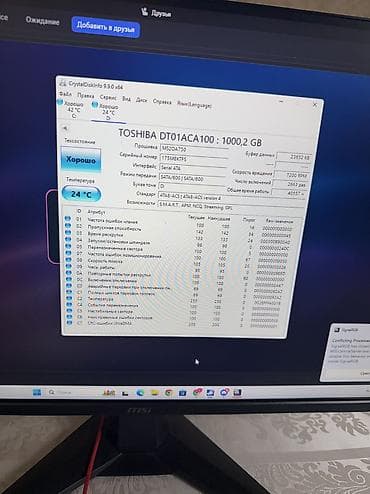Open the Диск menu
Image resolution: width=370 pixels, height=494 pixels.
(x=141, y=100)
